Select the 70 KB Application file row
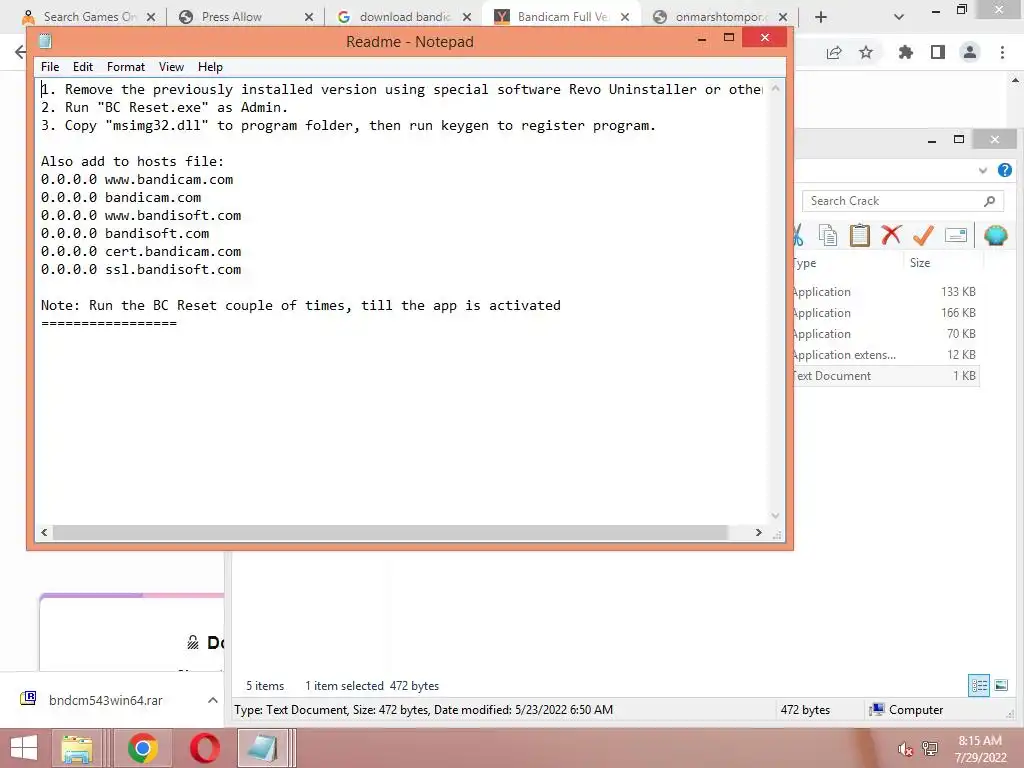Image resolution: width=1024 pixels, height=768 pixels. pyautogui.click(x=886, y=334)
